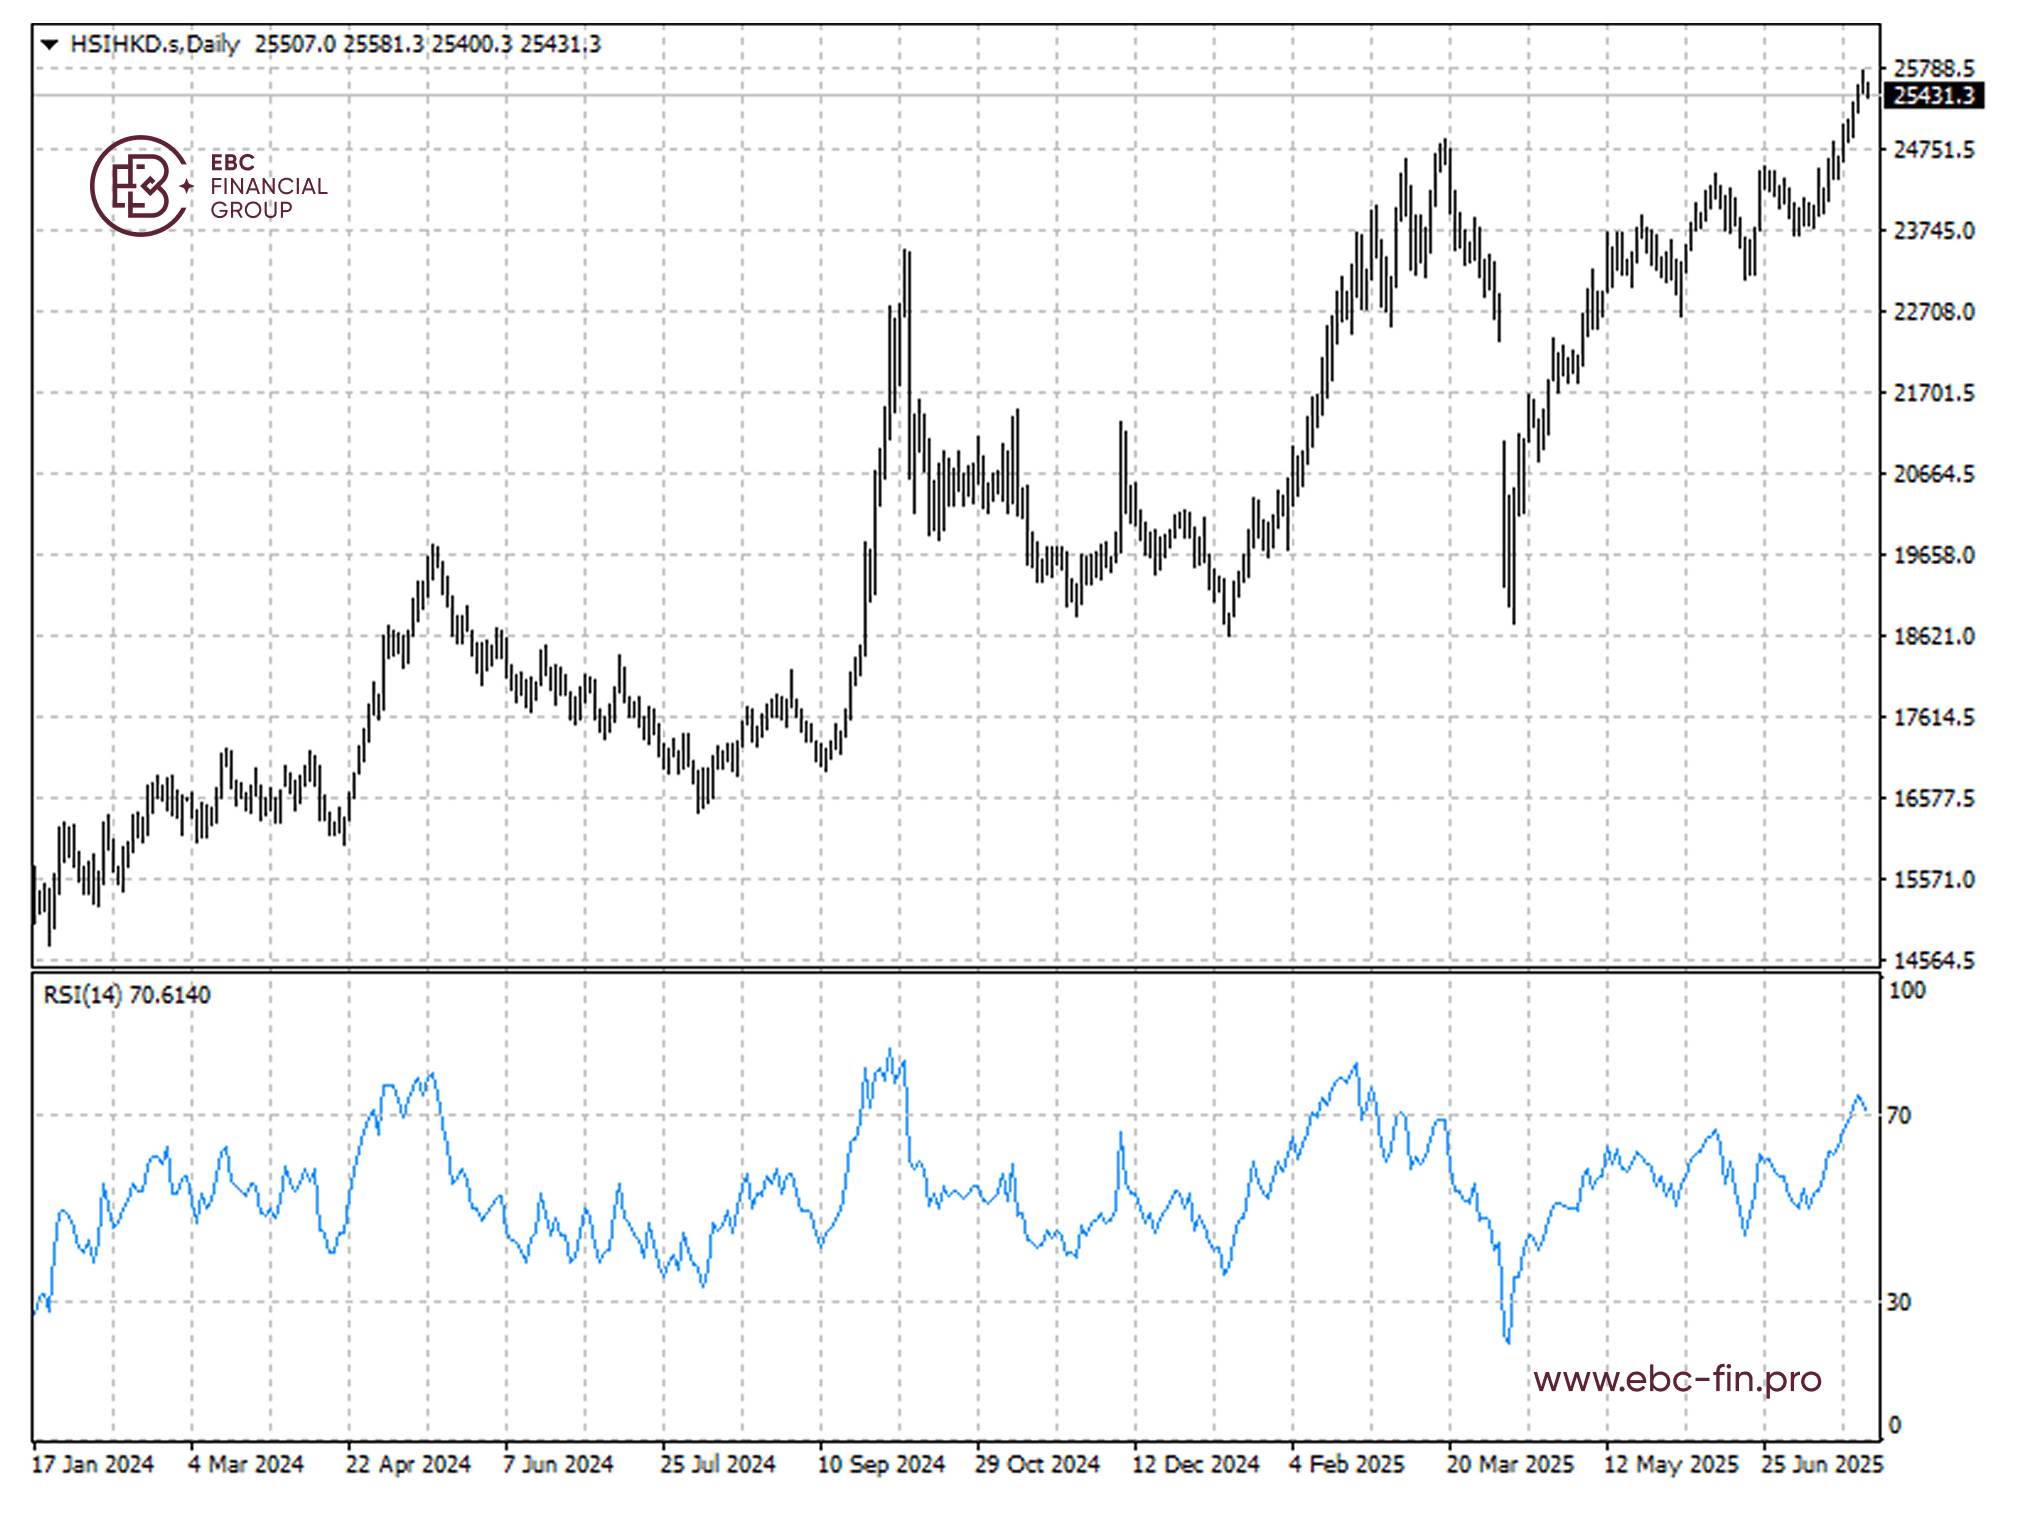Click the HSIHKD.s chart dropdown triangle

(49, 44)
